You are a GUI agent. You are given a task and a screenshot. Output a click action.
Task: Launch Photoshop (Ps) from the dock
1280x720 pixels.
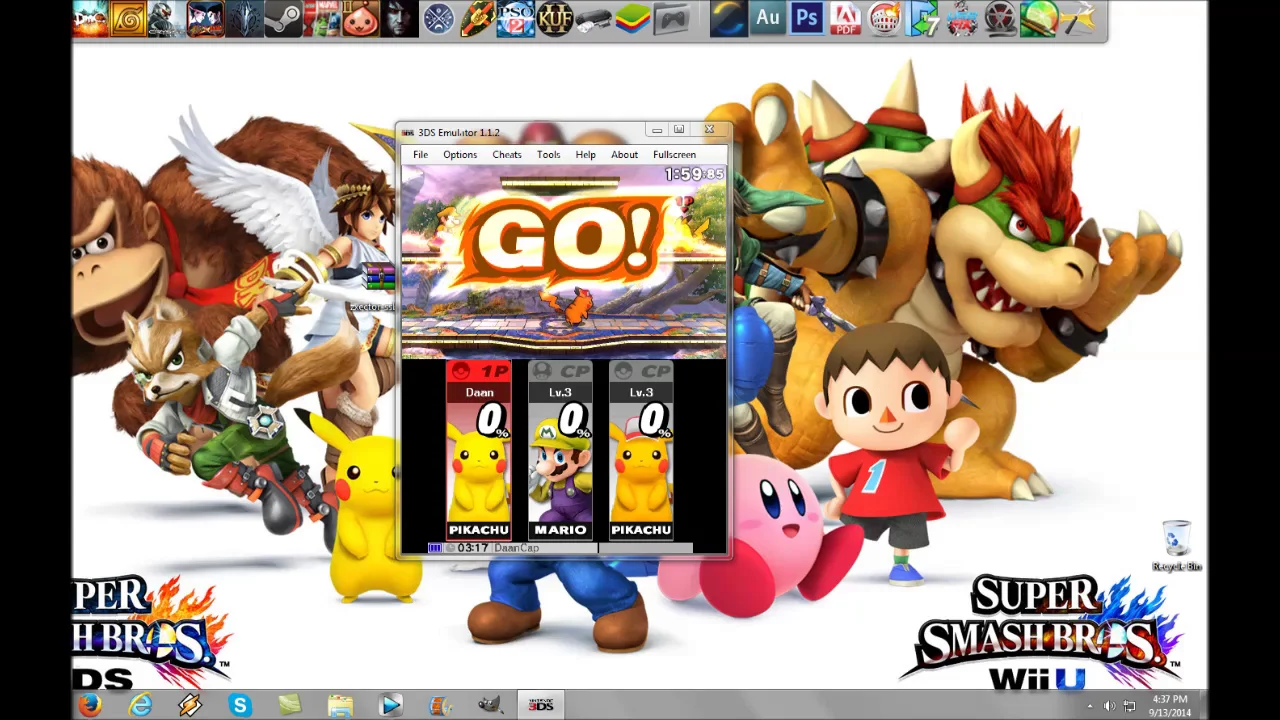pyautogui.click(x=807, y=19)
